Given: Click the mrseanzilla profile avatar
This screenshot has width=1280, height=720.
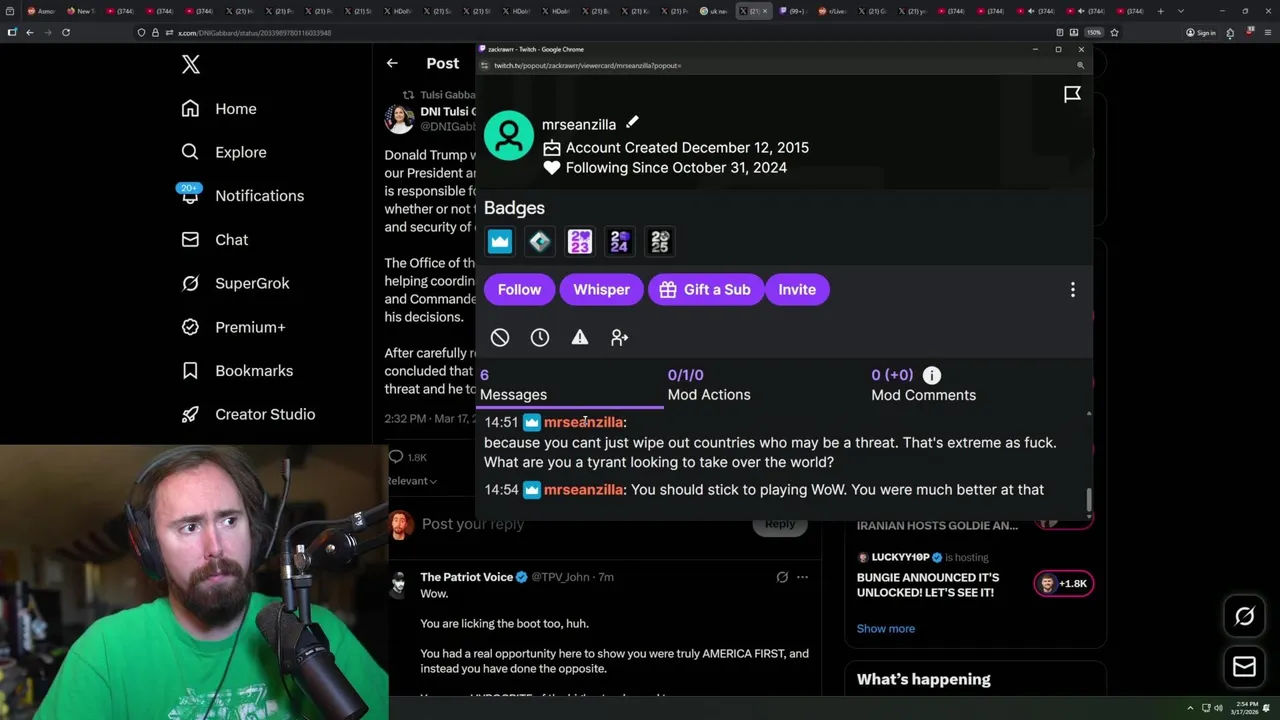Looking at the screenshot, I should pos(509,135).
